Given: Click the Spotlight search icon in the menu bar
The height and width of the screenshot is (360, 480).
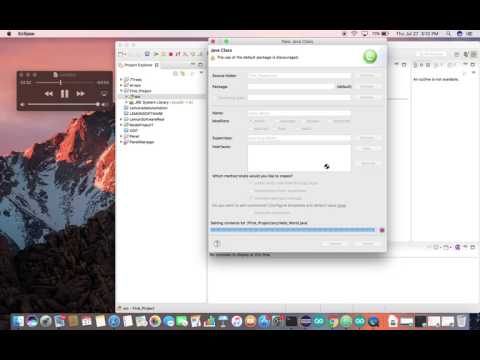Looking at the screenshot, I should [x=449, y=34].
